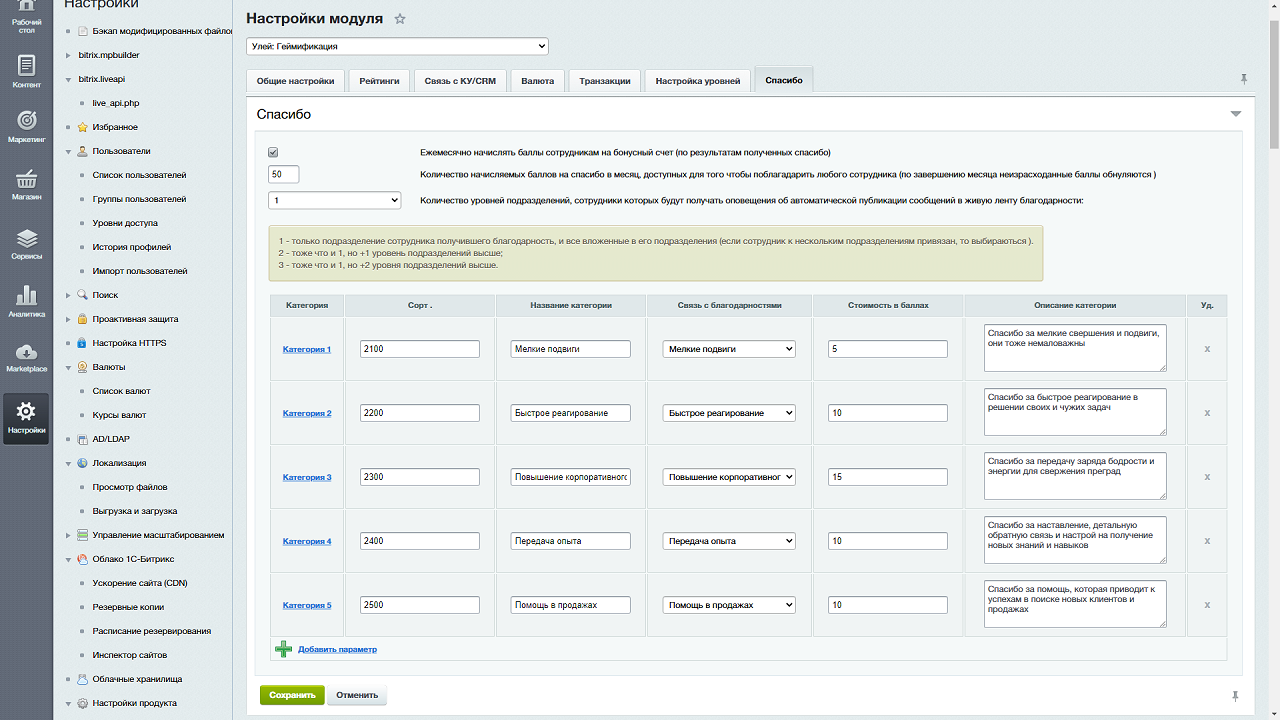Screen dimensions: 1280x720
Task: Go to Магазин via cart icon
Action: coord(26,184)
